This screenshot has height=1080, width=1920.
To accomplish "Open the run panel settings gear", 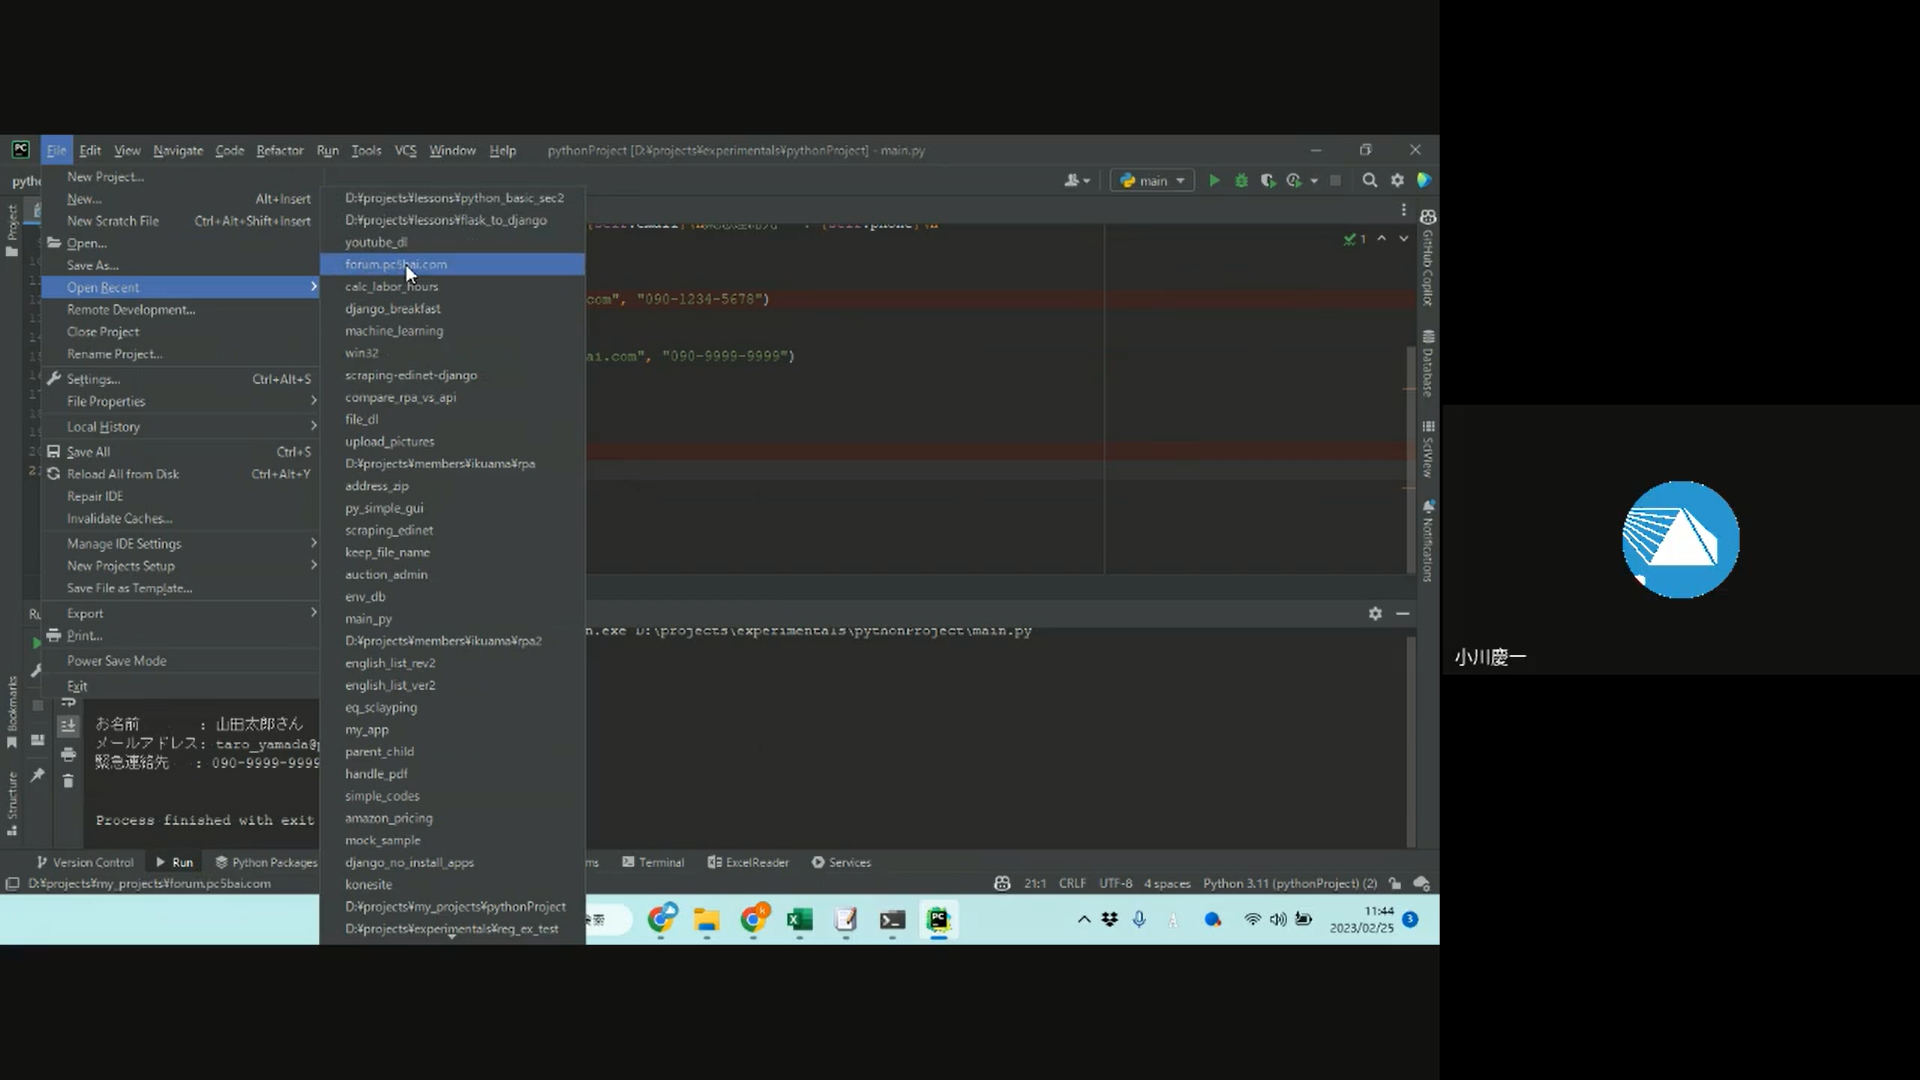I will click(x=1375, y=614).
